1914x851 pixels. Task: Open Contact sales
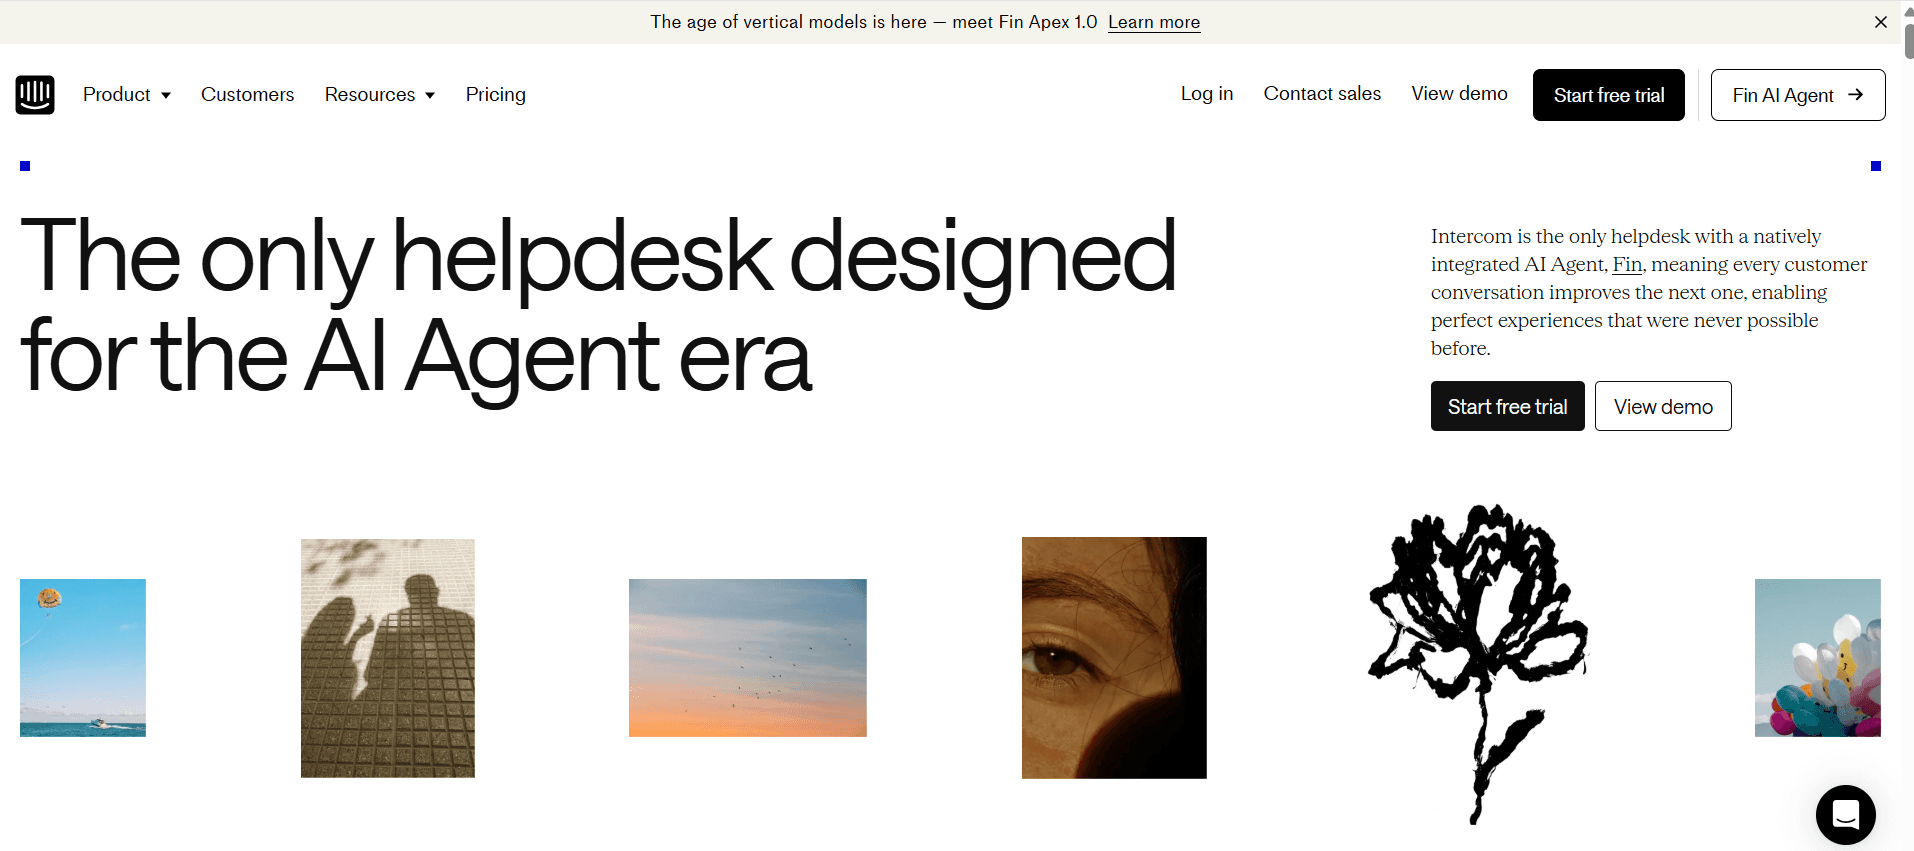[1322, 94]
